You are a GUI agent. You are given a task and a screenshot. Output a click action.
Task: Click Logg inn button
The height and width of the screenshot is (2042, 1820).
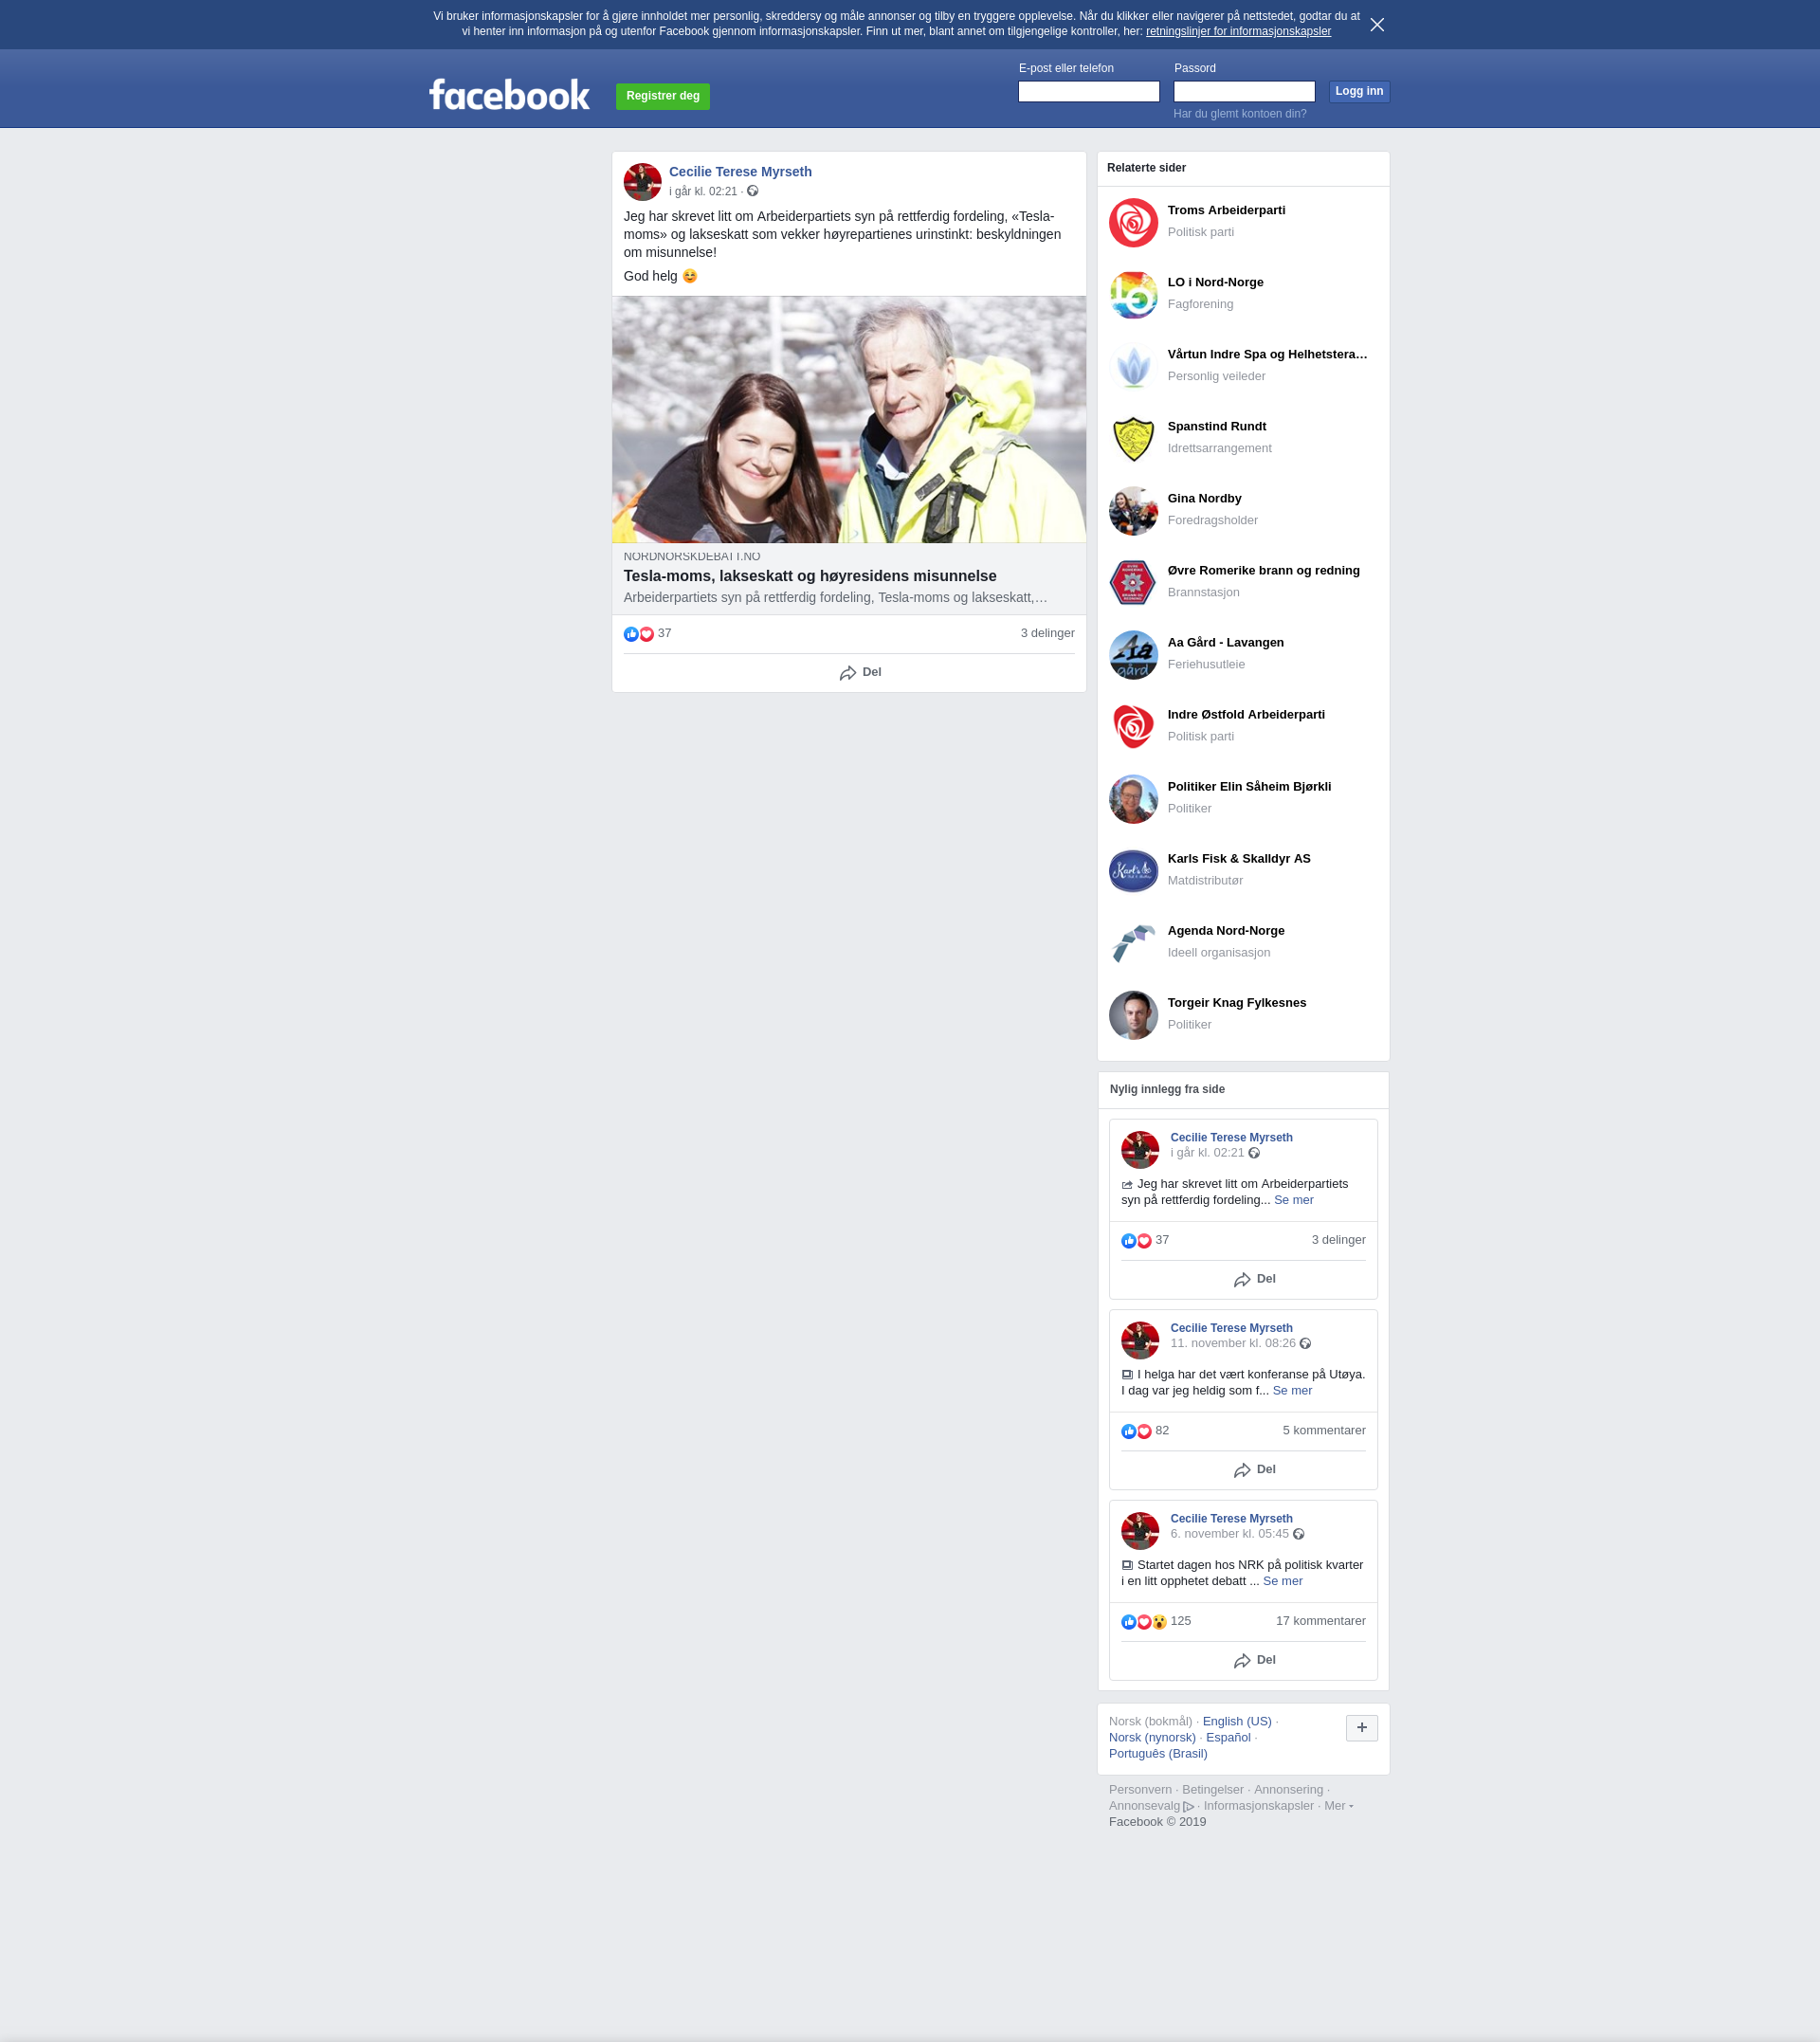[x=1358, y=91]
